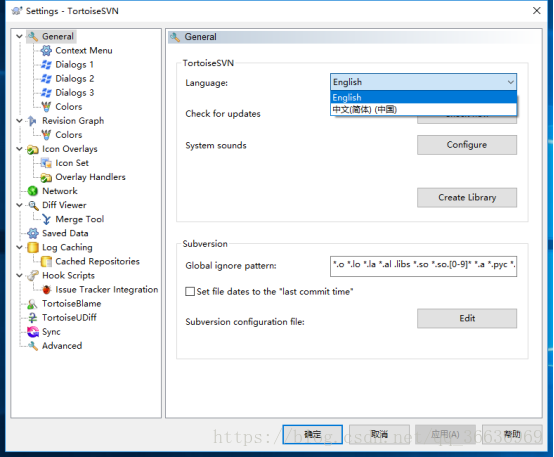The height and width of the screenshot is (457, 554).
Task: Click the General wrench icon in tree
Action: [x=33, y=36]
